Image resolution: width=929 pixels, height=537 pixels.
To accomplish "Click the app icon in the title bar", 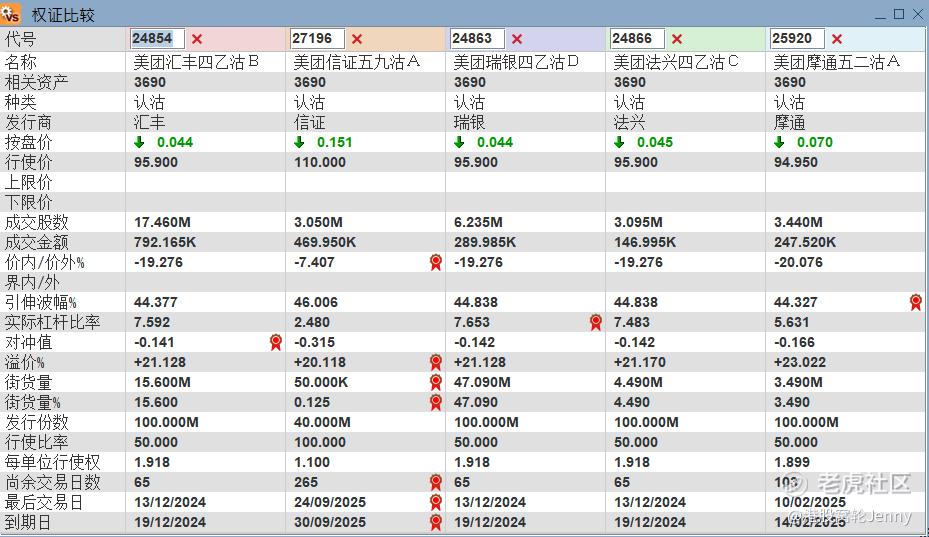I will (10, 13).
